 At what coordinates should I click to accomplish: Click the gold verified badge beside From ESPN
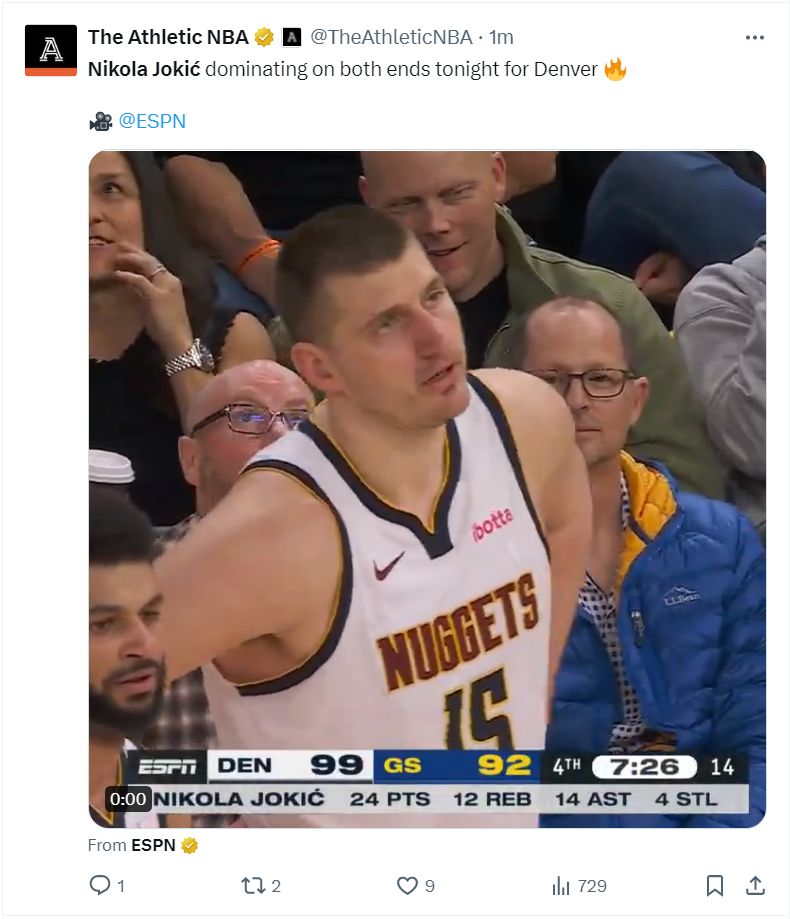[x=189, y=846]
